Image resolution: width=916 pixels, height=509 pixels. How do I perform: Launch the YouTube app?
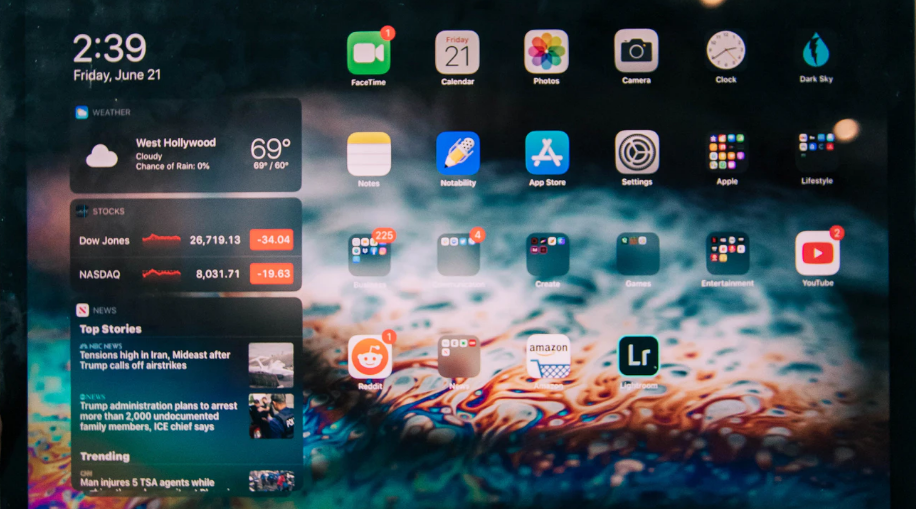pyautogui.click(x=817, y=254)
